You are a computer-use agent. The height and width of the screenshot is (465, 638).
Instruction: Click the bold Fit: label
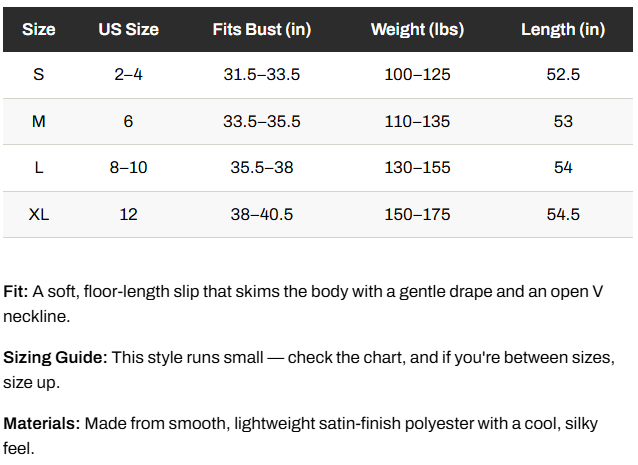pyautogui.click(x=15, y=292)
